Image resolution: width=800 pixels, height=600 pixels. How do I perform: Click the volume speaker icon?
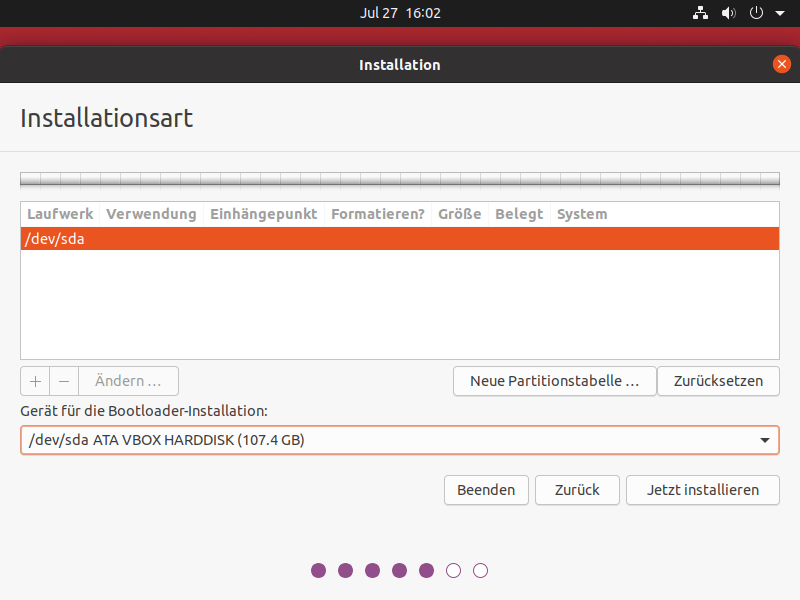point(728,13)
